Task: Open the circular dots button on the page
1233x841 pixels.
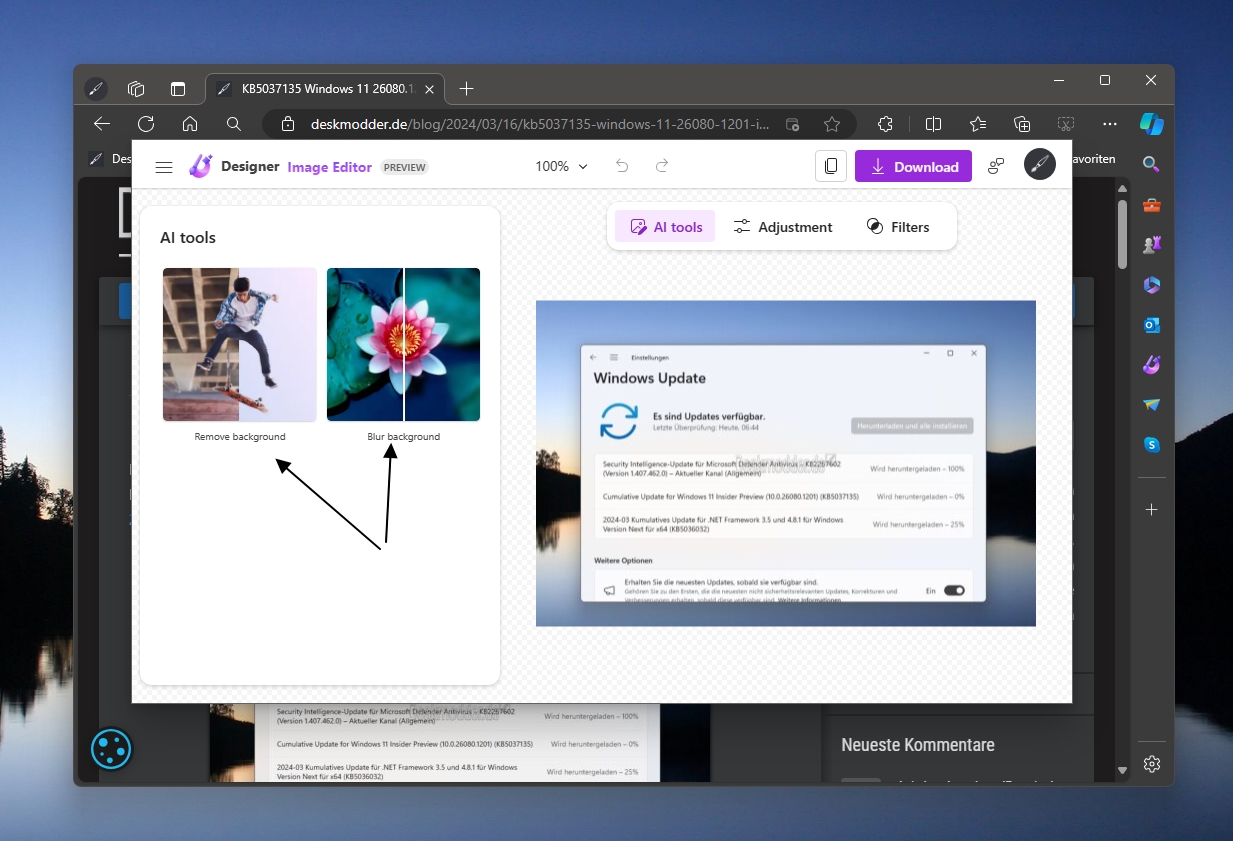Action: [111, 748]
